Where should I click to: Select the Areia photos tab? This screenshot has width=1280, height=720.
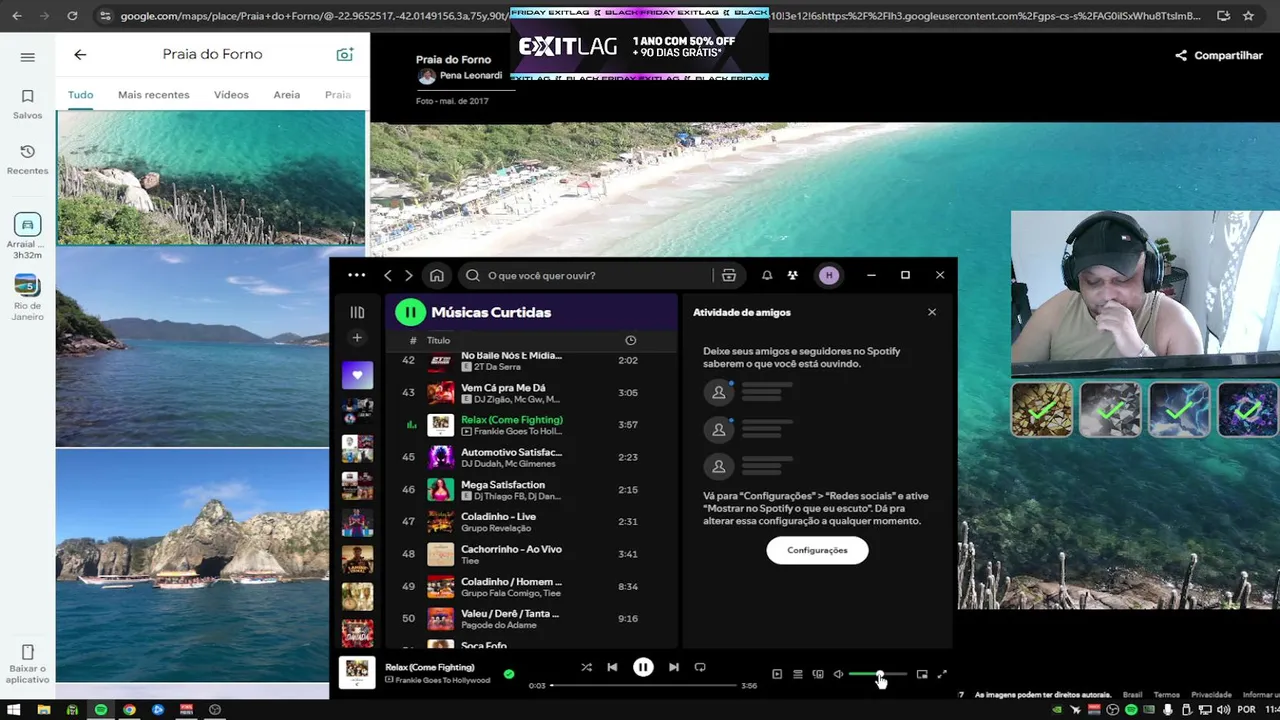click(287, 95)
